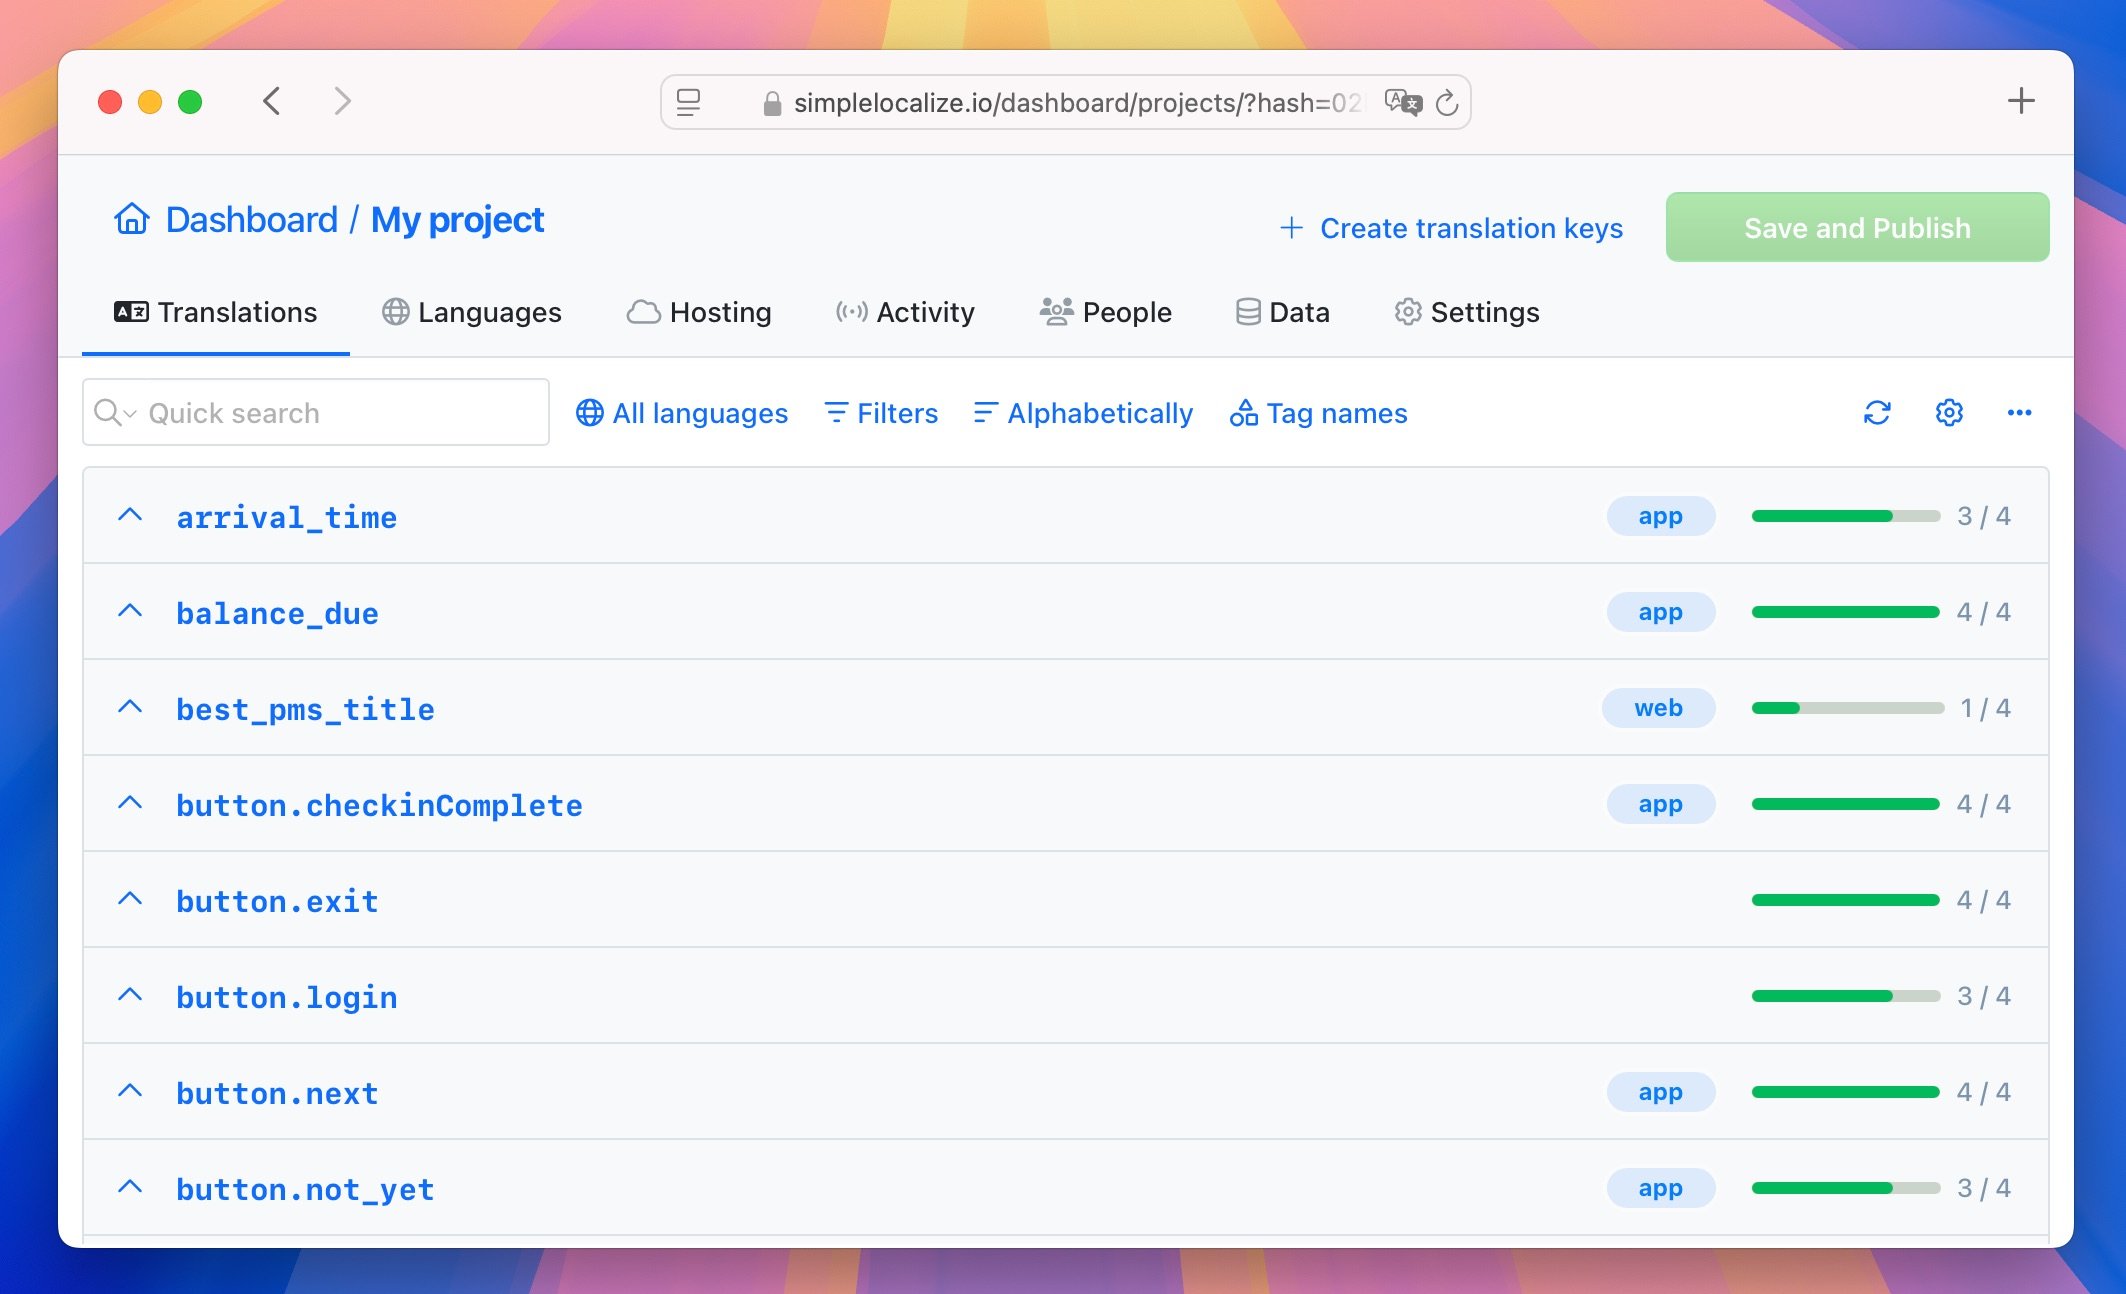Open Alphabetically sort dropdown
Screen dimensions: 2126x1294
click(1083, 413)
